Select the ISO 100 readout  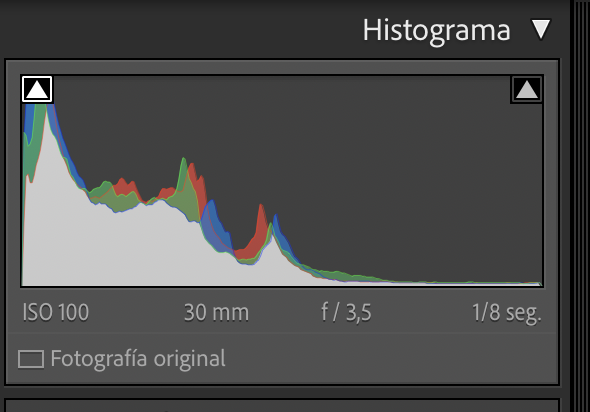tap(56, 312)
